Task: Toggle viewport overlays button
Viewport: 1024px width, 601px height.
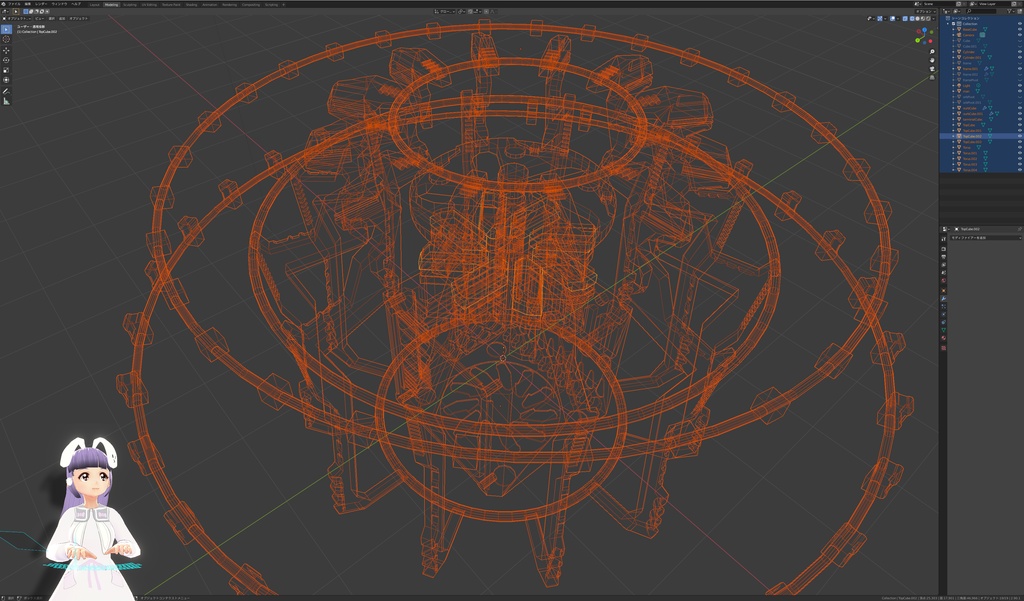Action: [893, 18]
